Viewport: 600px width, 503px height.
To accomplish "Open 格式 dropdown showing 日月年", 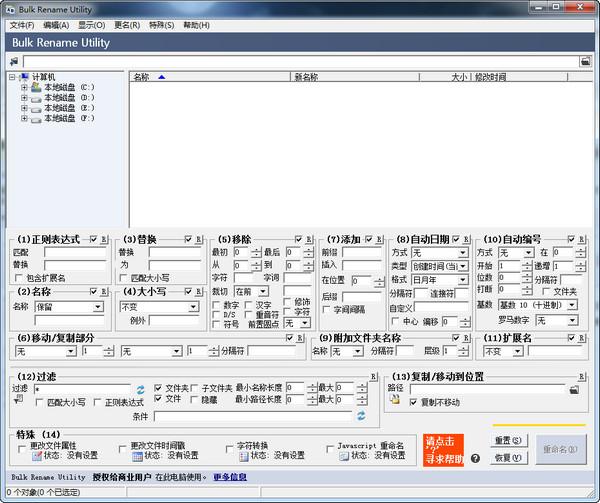I will click(x=440, y=280).
